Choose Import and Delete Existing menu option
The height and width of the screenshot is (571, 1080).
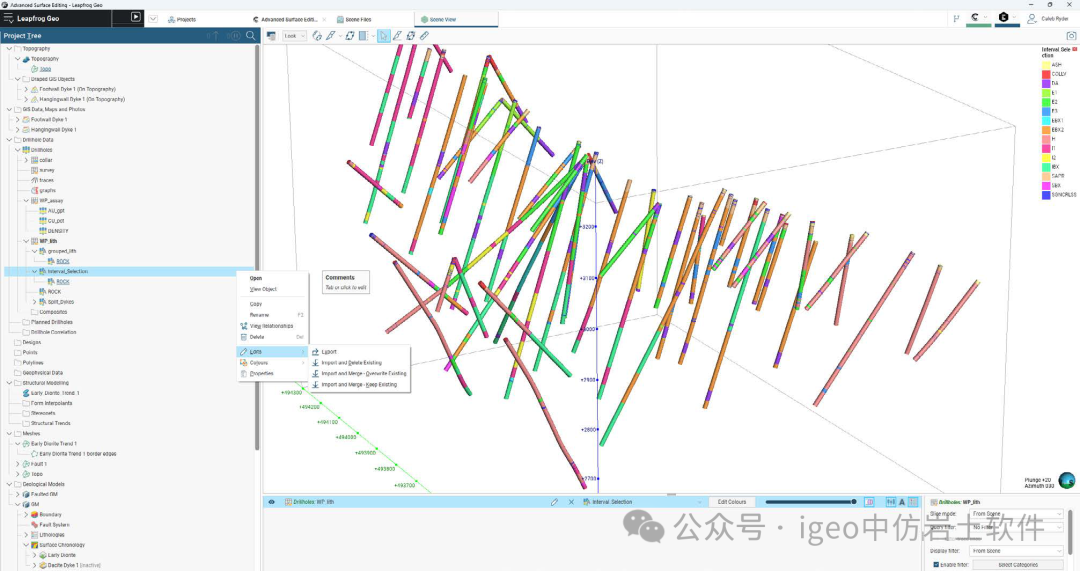click(x=351, y=363)
